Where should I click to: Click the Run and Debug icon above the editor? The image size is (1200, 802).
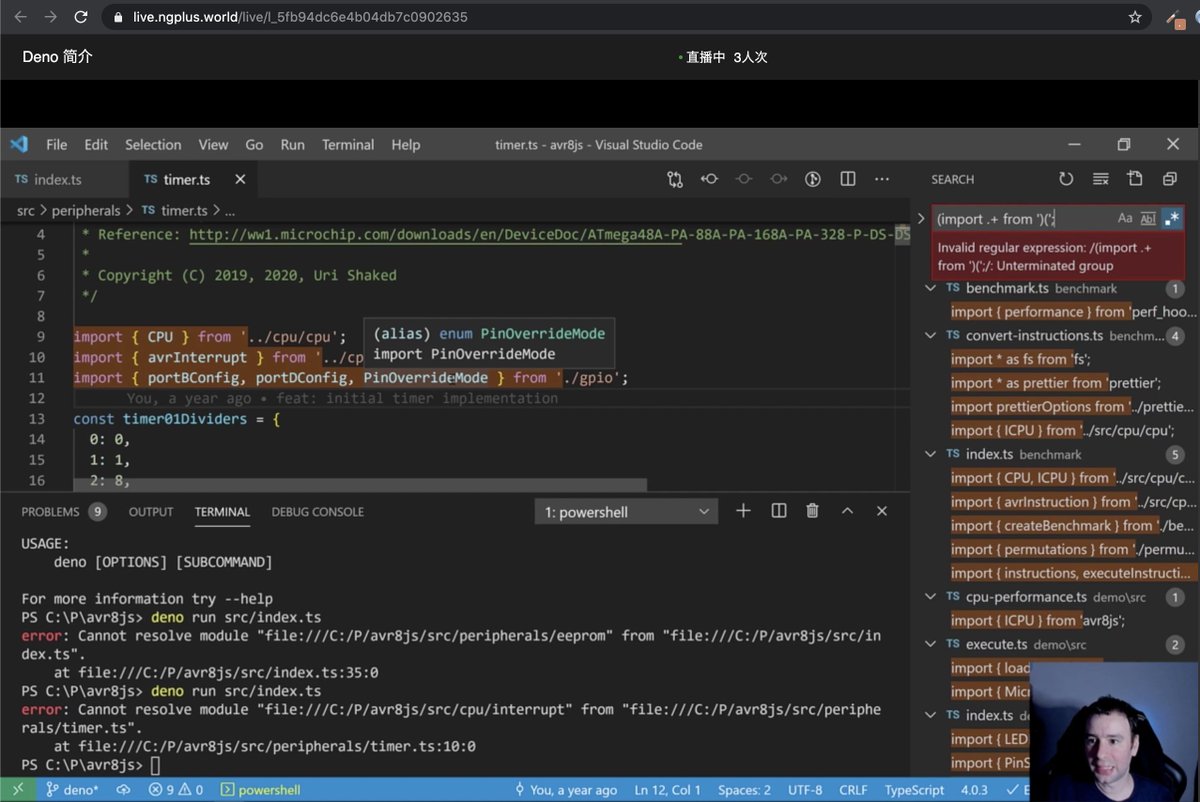click(813, 178)
